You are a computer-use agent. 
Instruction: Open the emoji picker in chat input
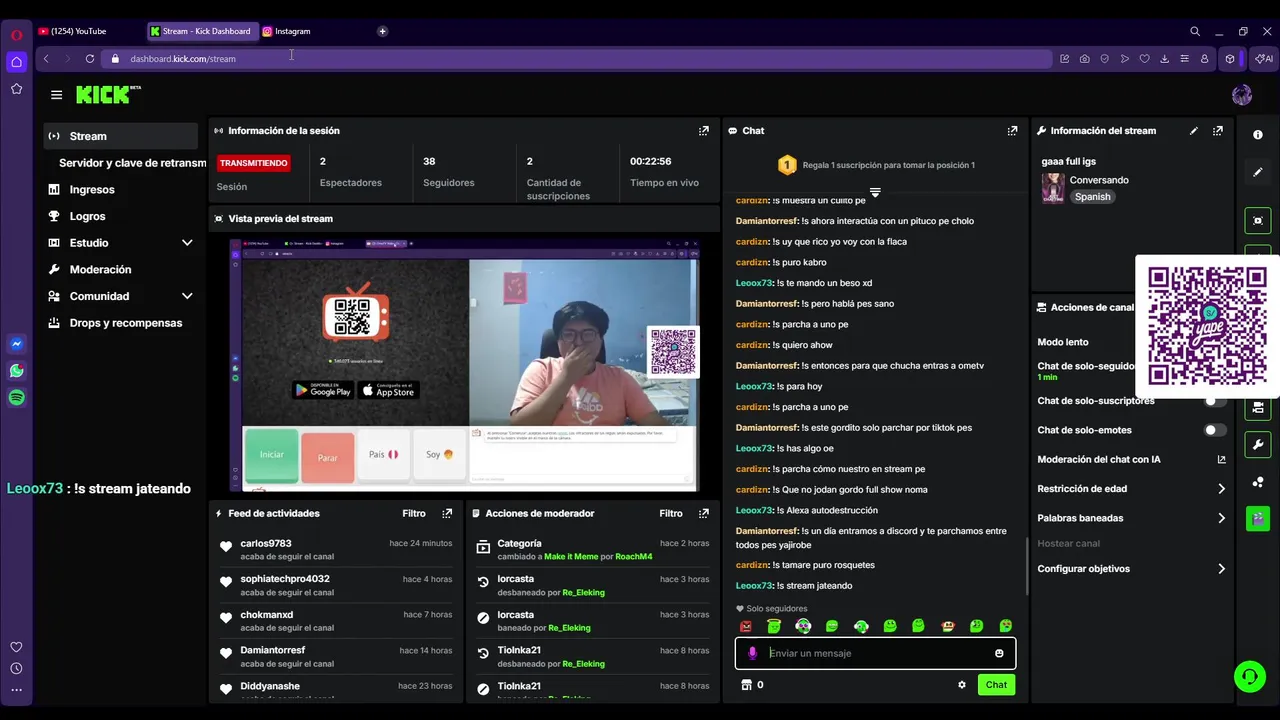point(999,654)
